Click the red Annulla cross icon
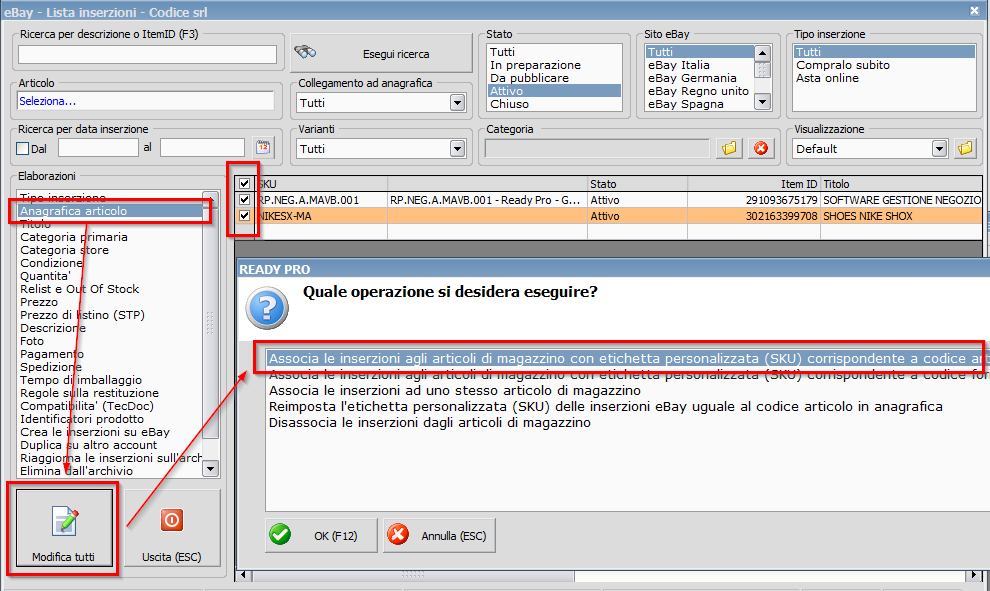 point(398,535)
